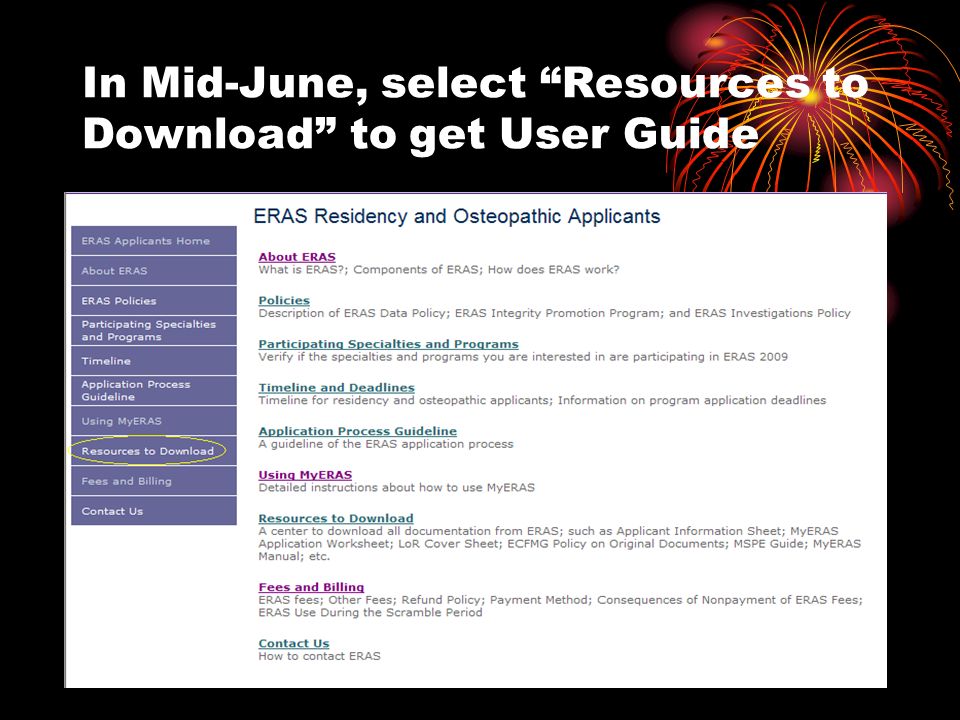Follow Resources to Download content link
The height and width of the screenshot is (720, 960).
[336, 518]
